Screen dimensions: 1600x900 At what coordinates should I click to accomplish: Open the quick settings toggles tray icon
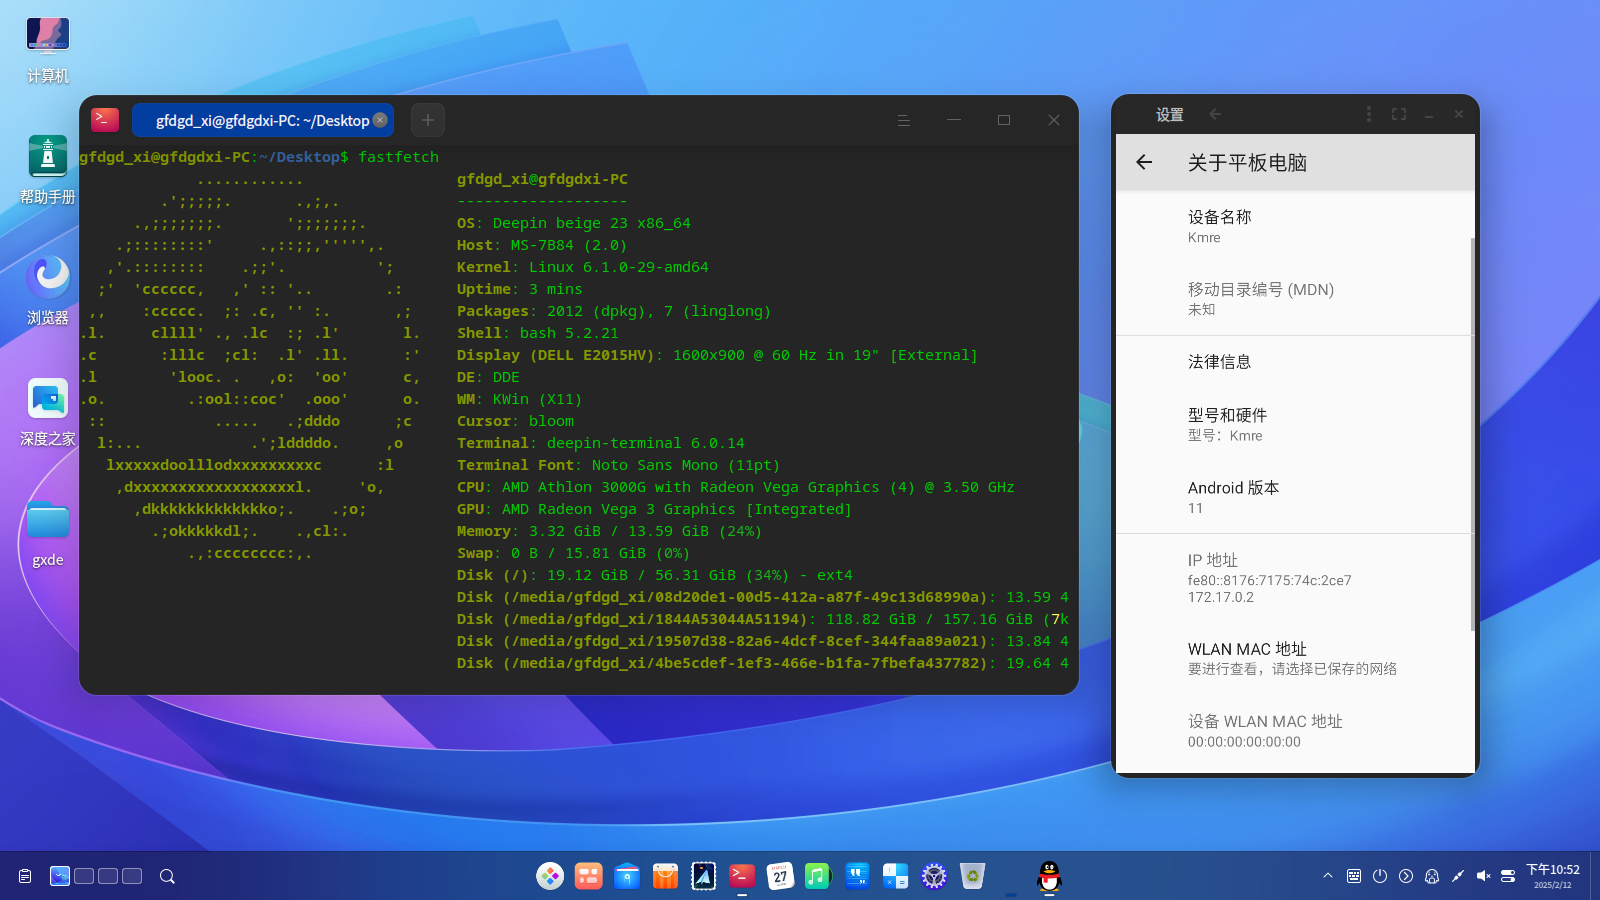pos(1508,876)
